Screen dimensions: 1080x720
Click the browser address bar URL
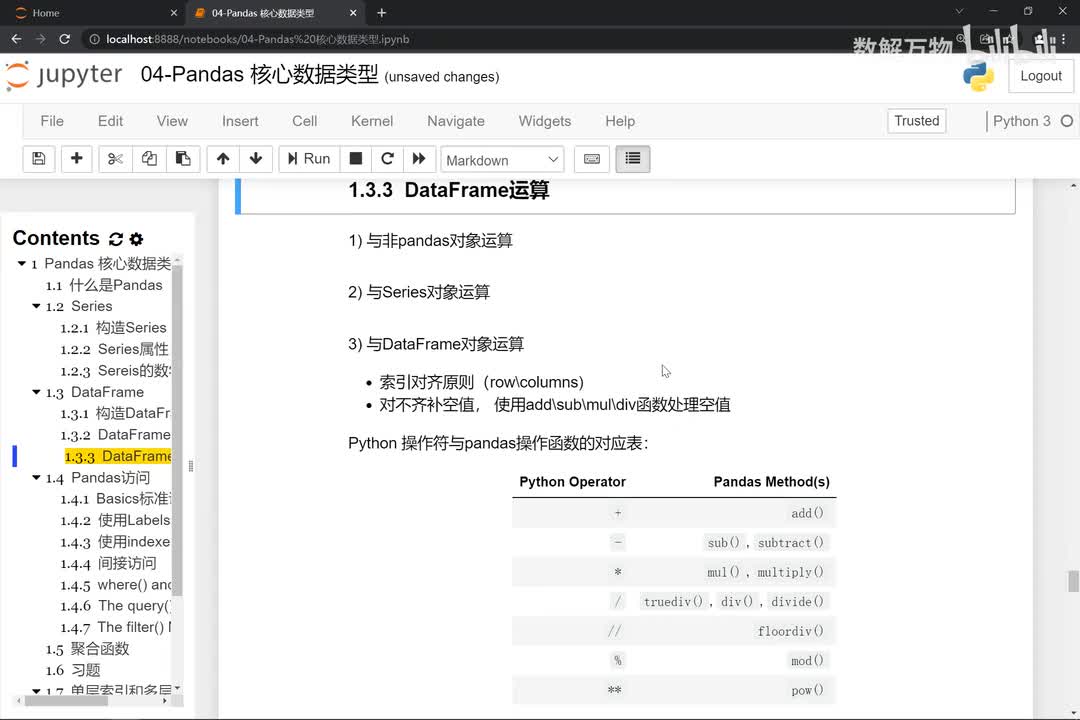point(258,39)
